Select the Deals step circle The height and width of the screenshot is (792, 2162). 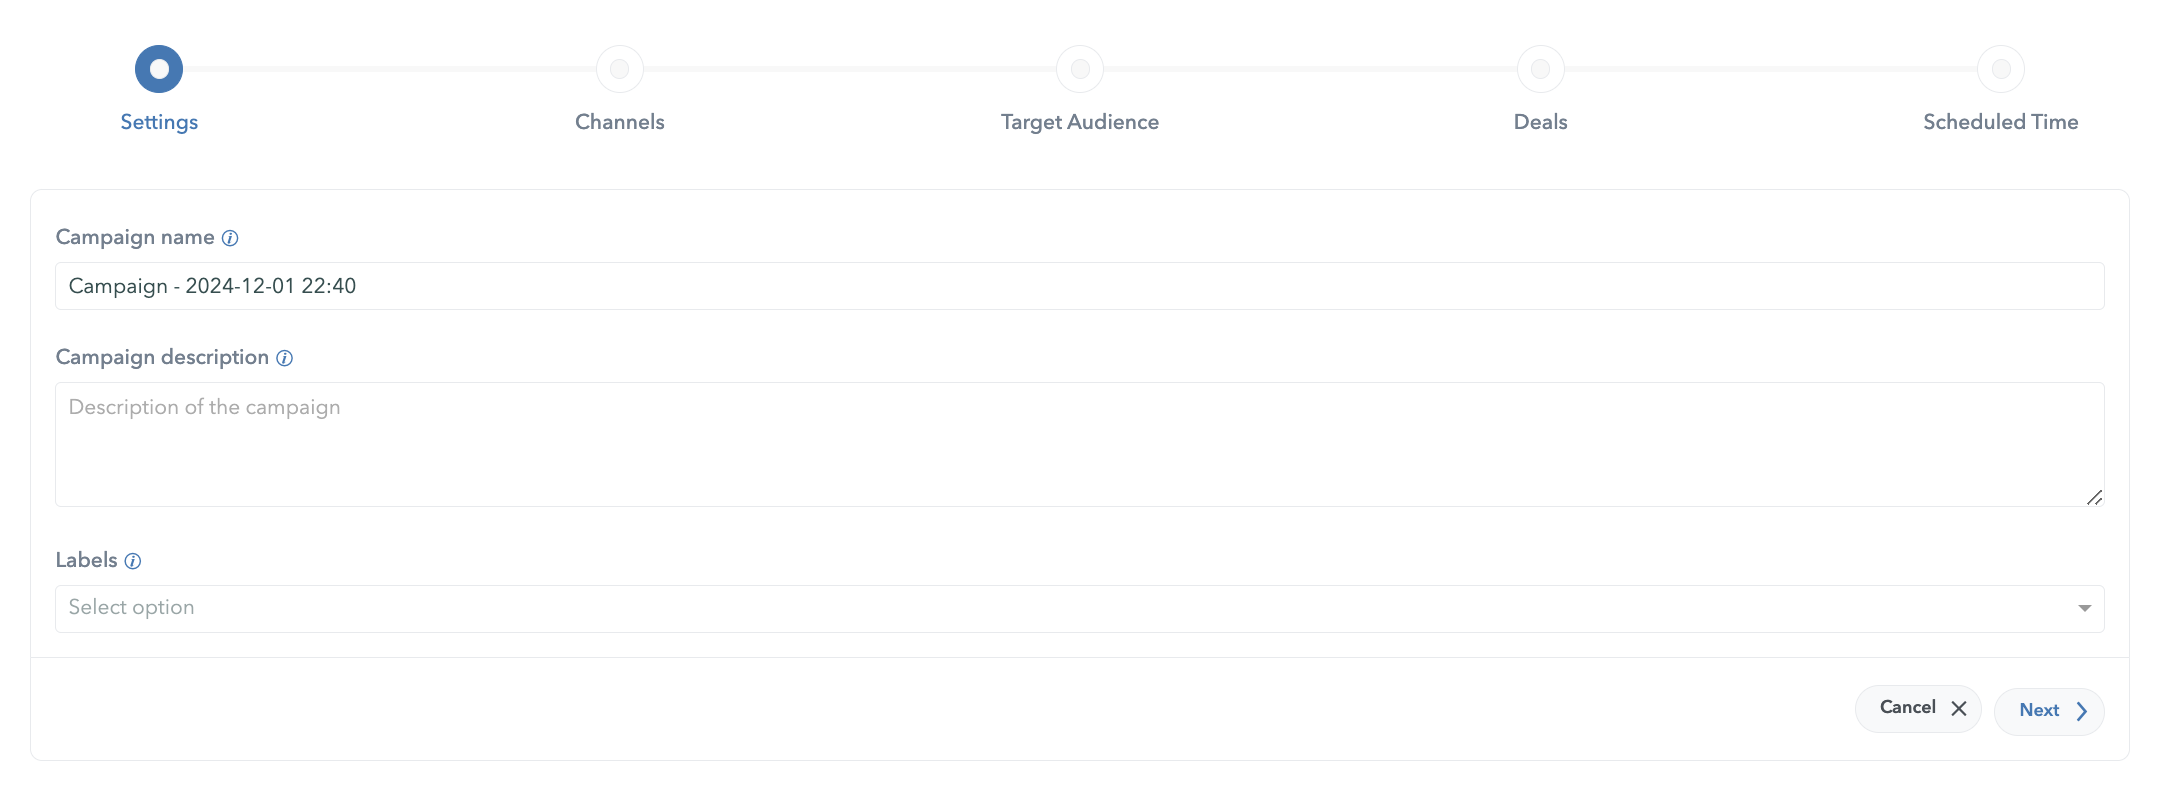pyautogui.click(x=1541, y=69)
